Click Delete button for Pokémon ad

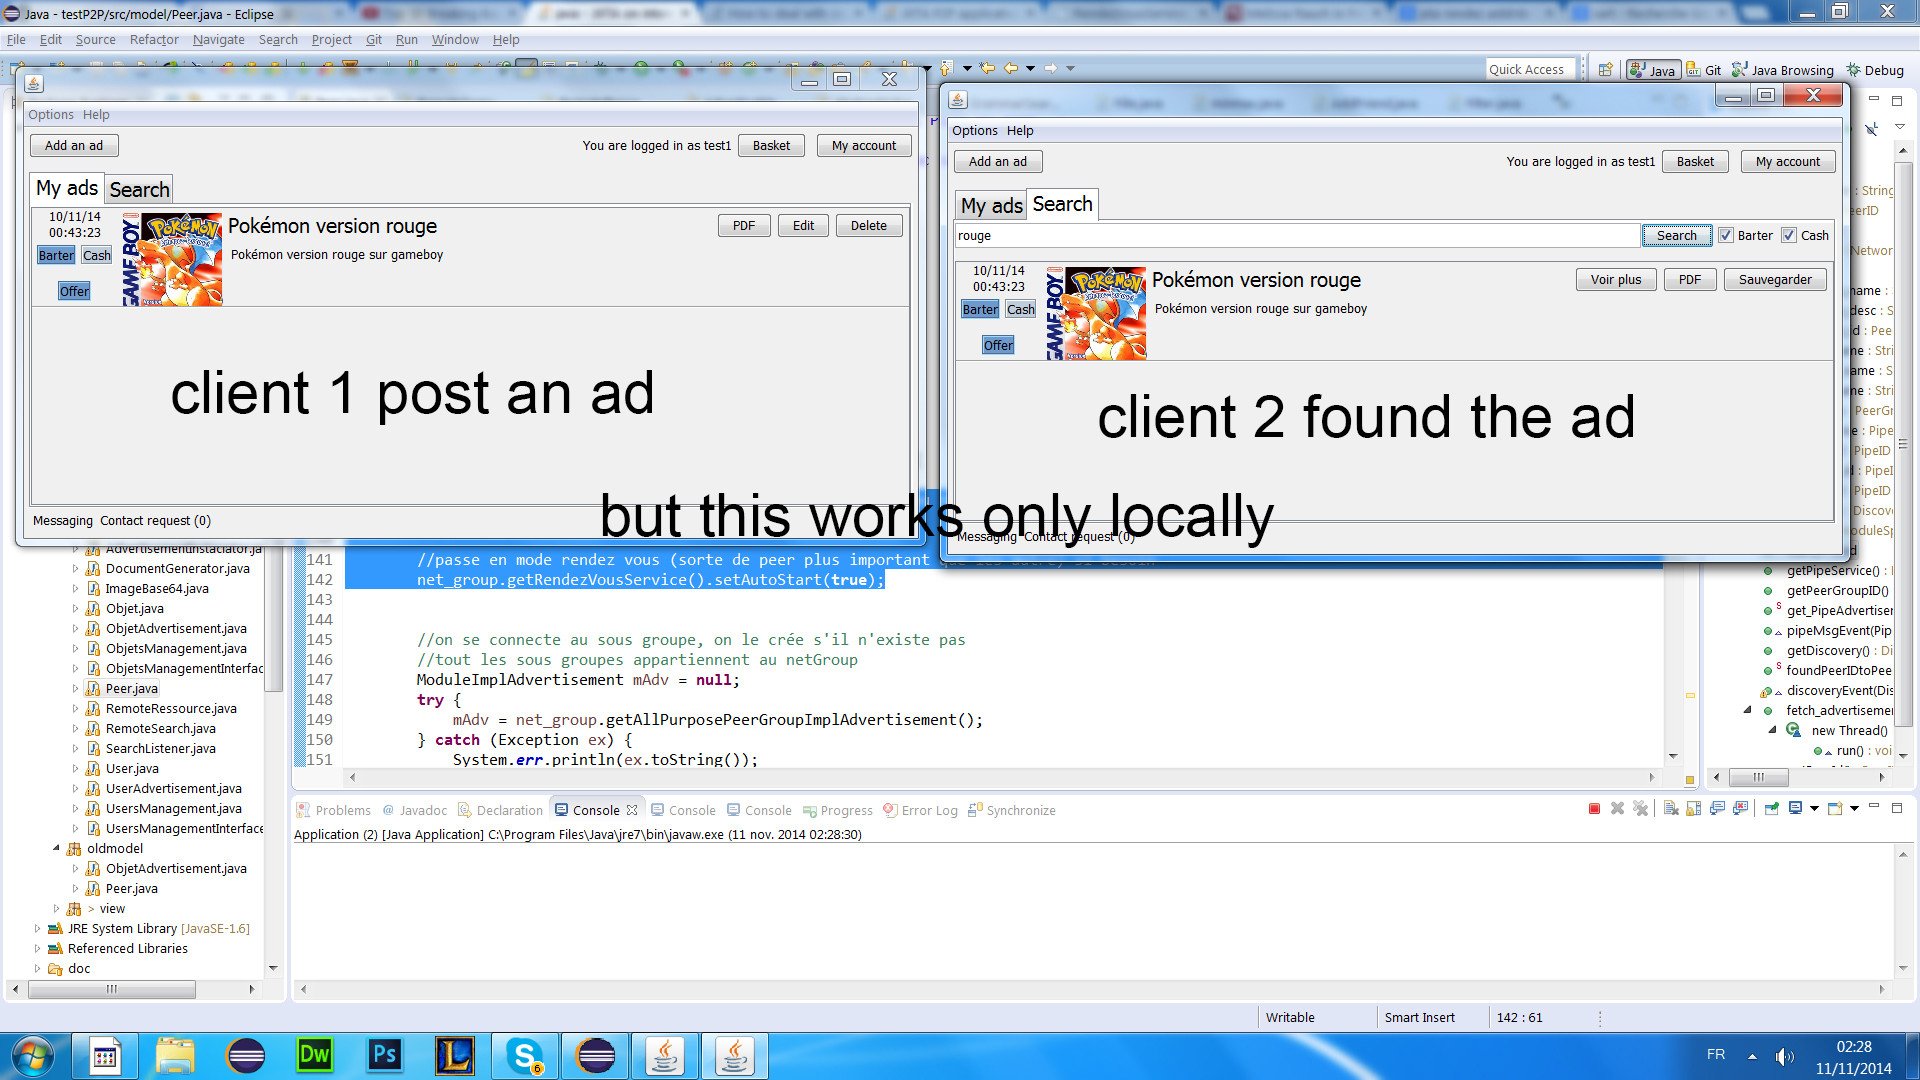point(868,225)
